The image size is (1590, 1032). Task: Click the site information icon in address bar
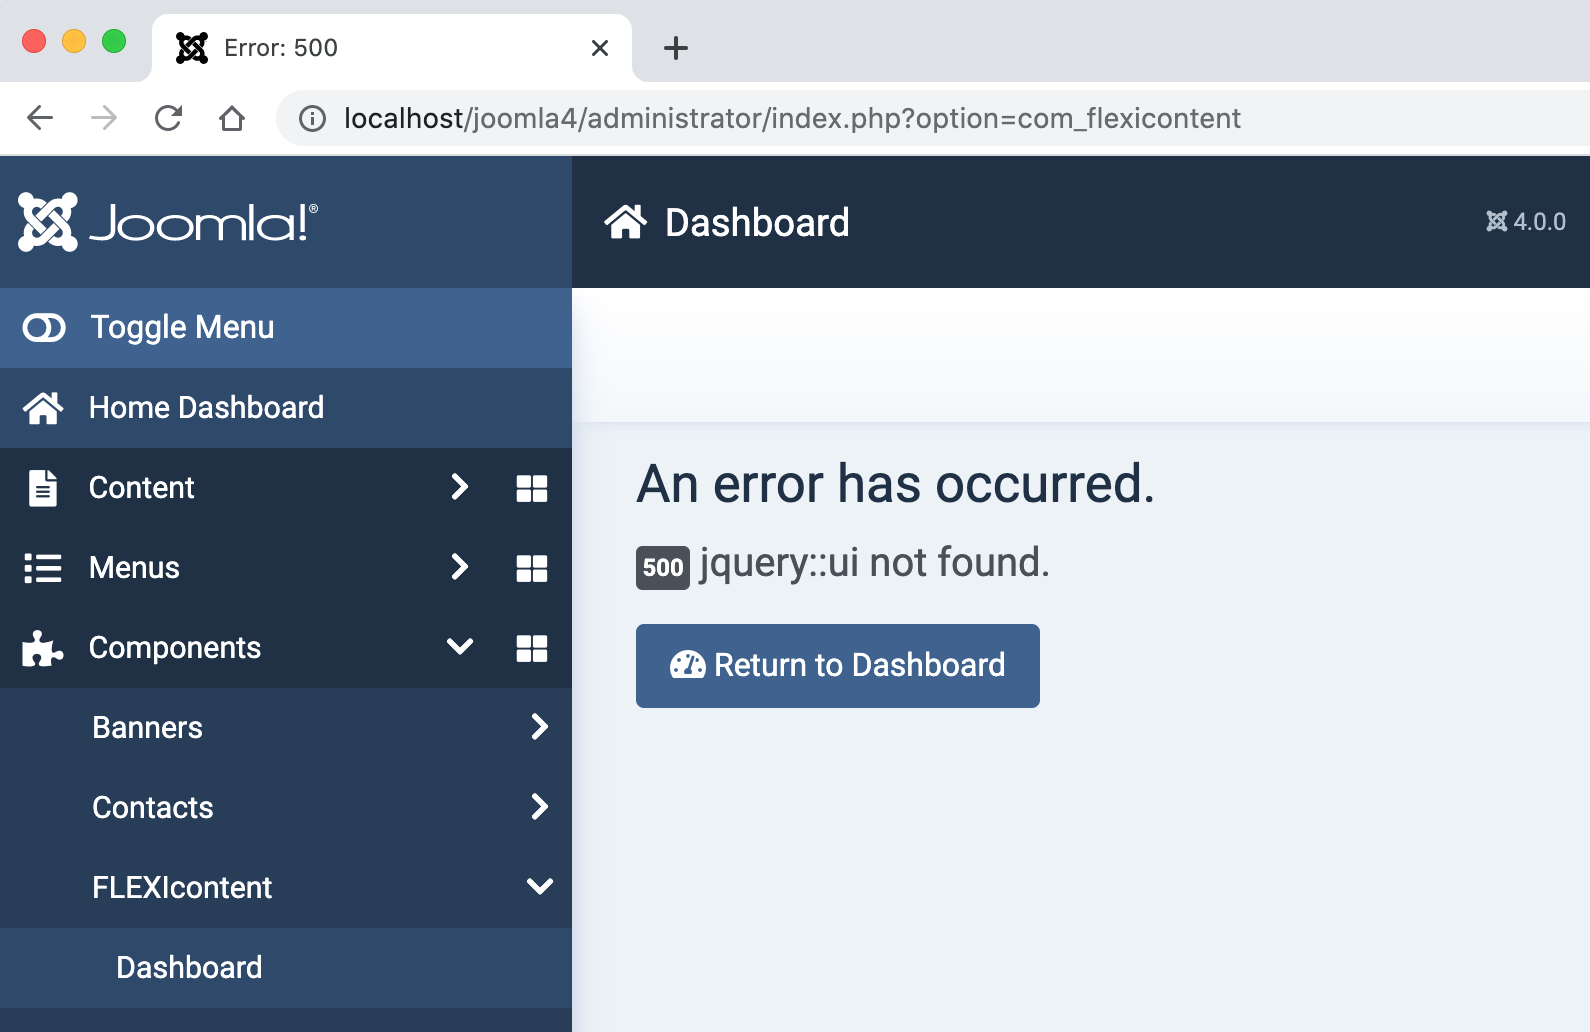click(x=313, y=119)
